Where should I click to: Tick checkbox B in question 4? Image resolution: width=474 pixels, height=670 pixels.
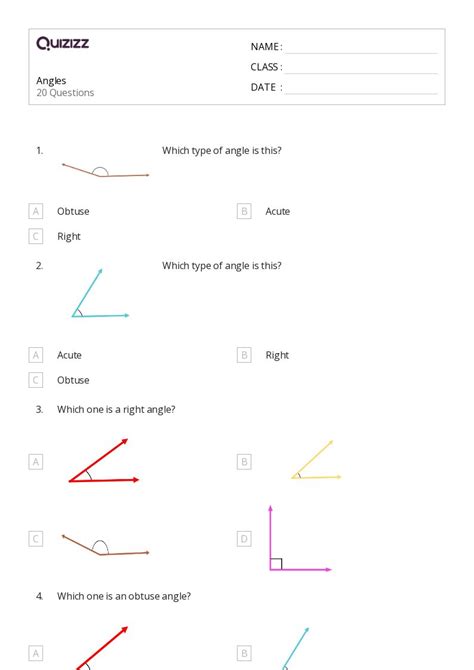point(244,653)
